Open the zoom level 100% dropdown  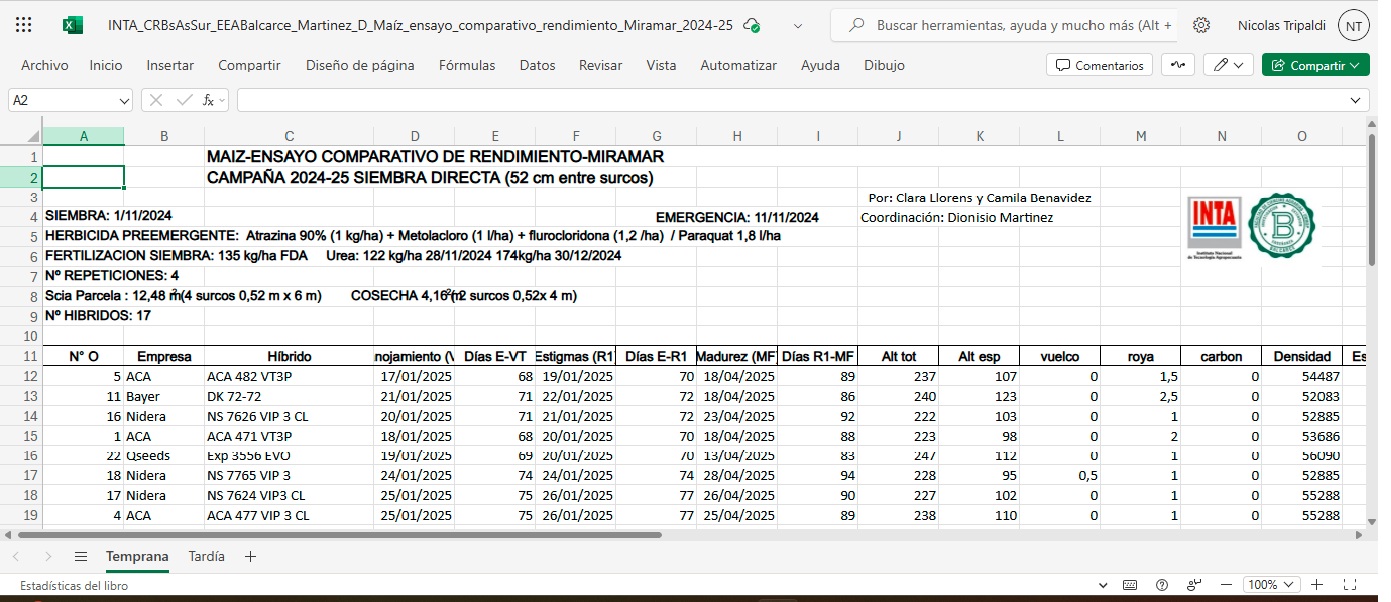pos(1271,585)
